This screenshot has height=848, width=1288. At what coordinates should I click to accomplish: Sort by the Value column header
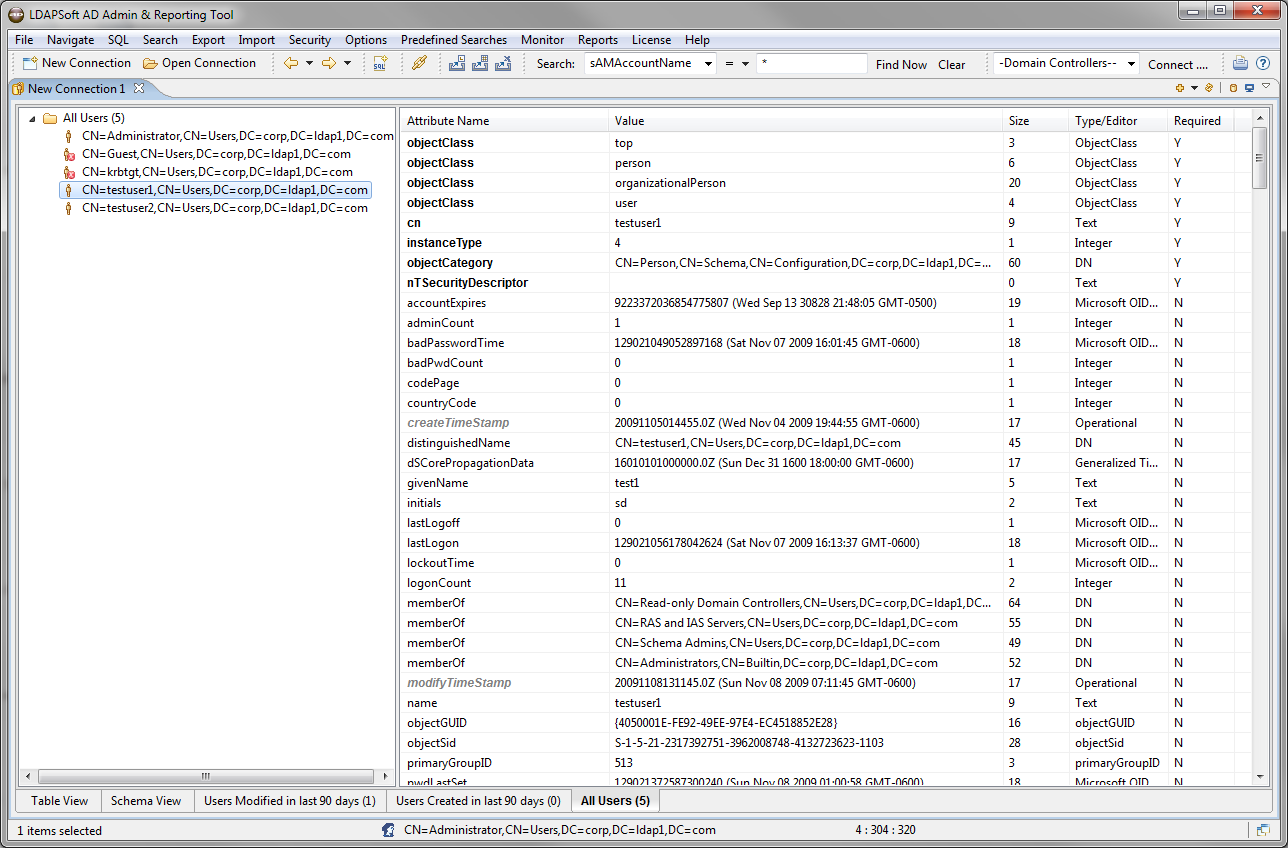806,121
